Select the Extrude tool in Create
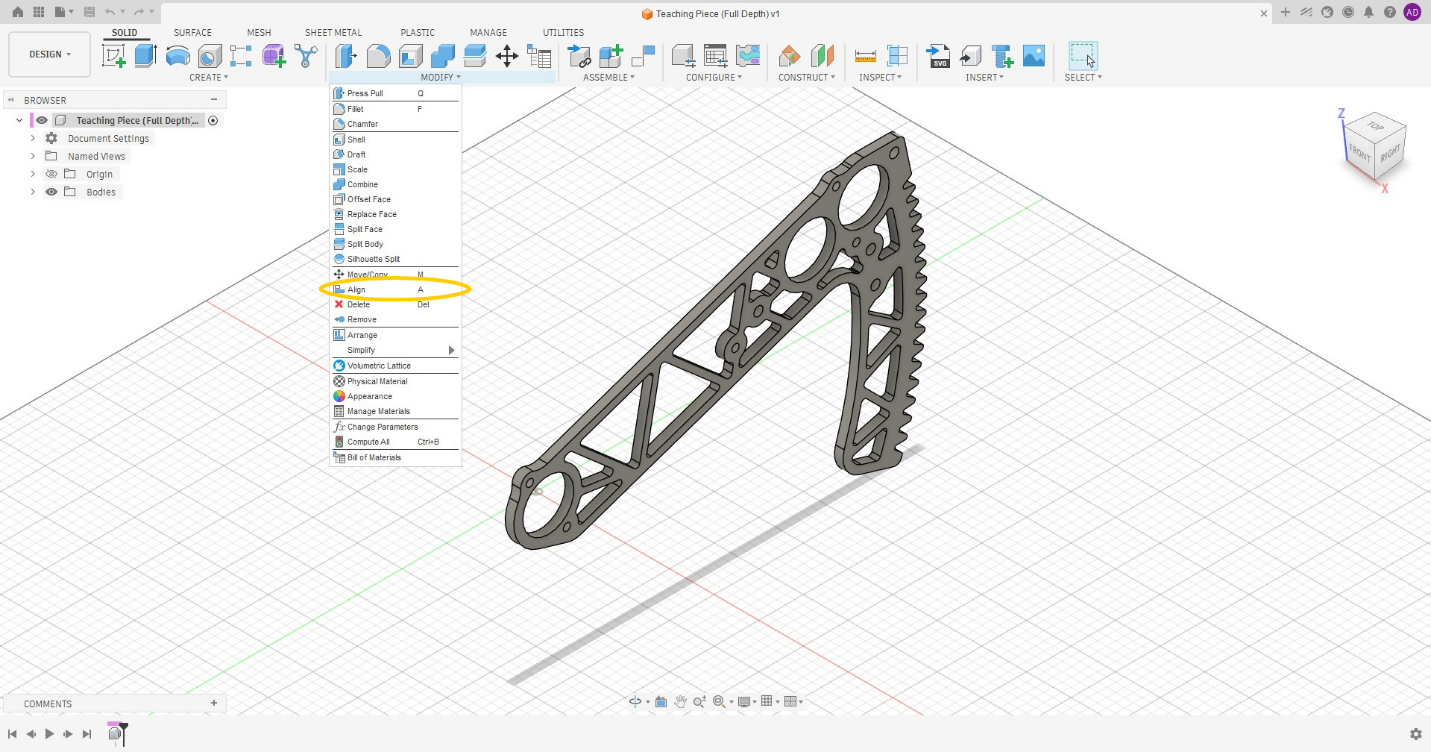This screenshot has height=752, width=1431. (x=146, y=55)
